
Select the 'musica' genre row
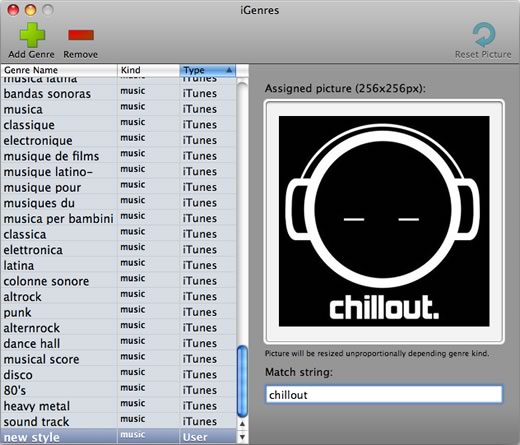[118, 109]
